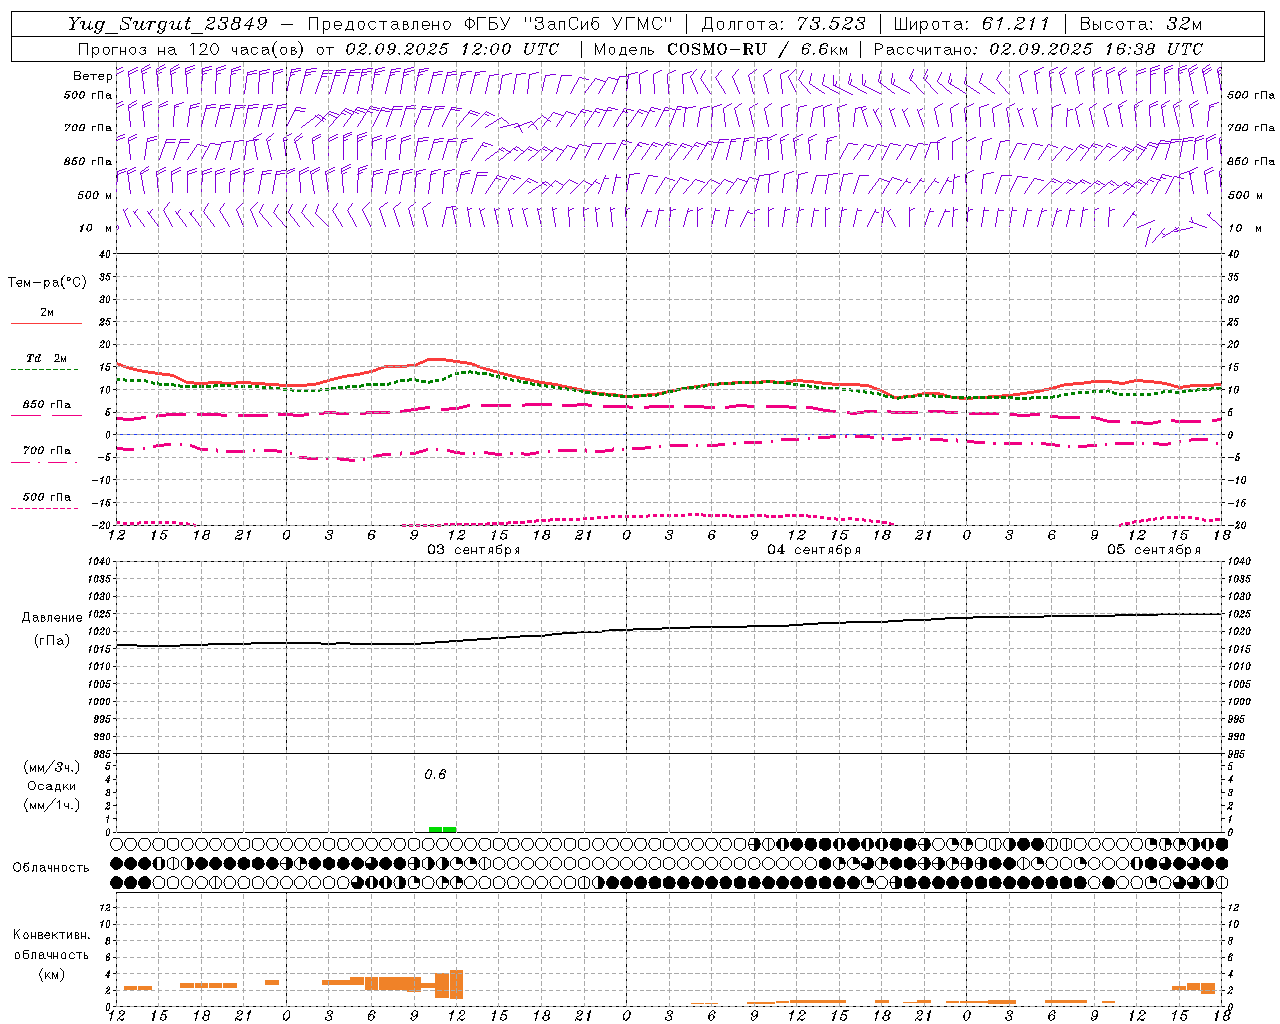Click the tallest orange convective cloud bar

[x=456, y=984]
